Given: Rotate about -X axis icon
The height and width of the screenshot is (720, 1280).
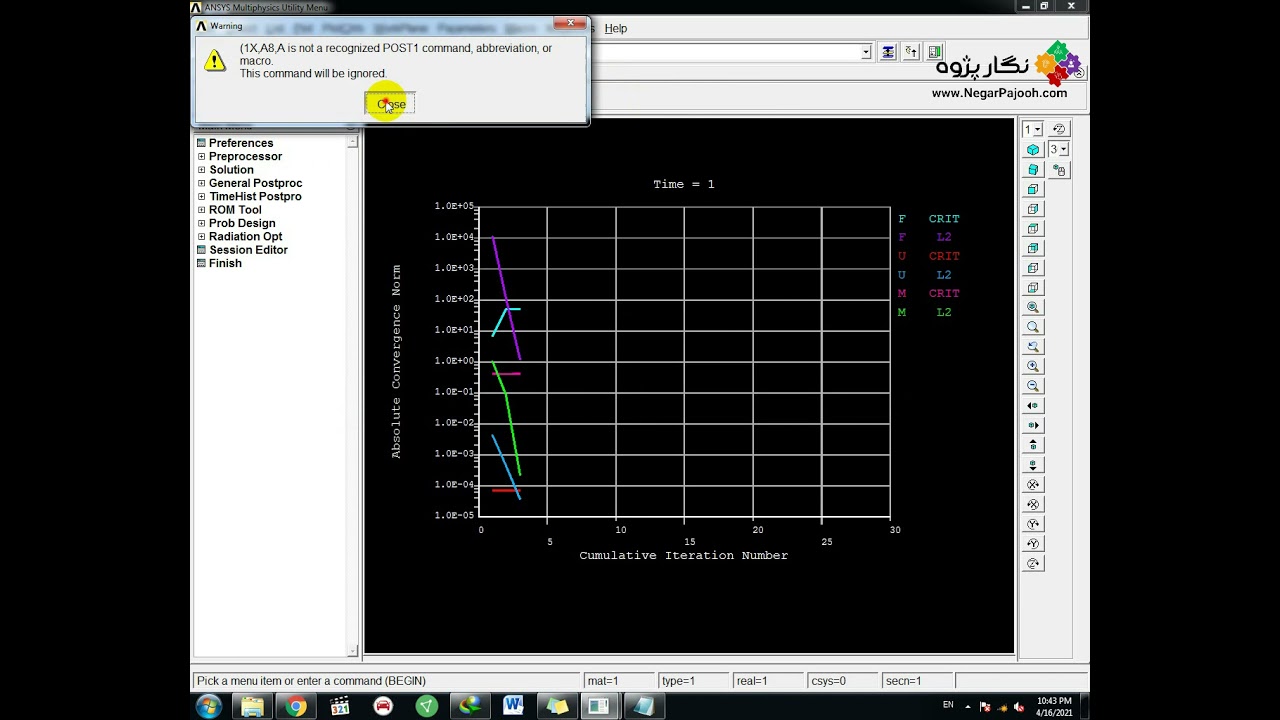Looking at the screenshot, I should (1033, 504).
